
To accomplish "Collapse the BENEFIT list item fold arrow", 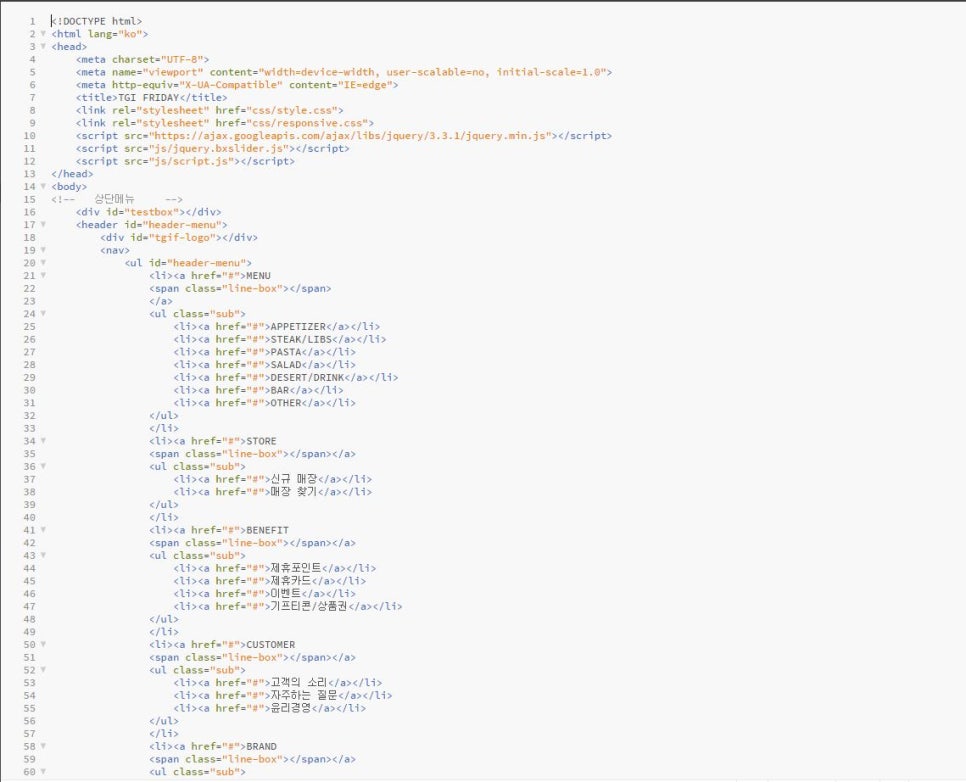I will click(43, 530).
